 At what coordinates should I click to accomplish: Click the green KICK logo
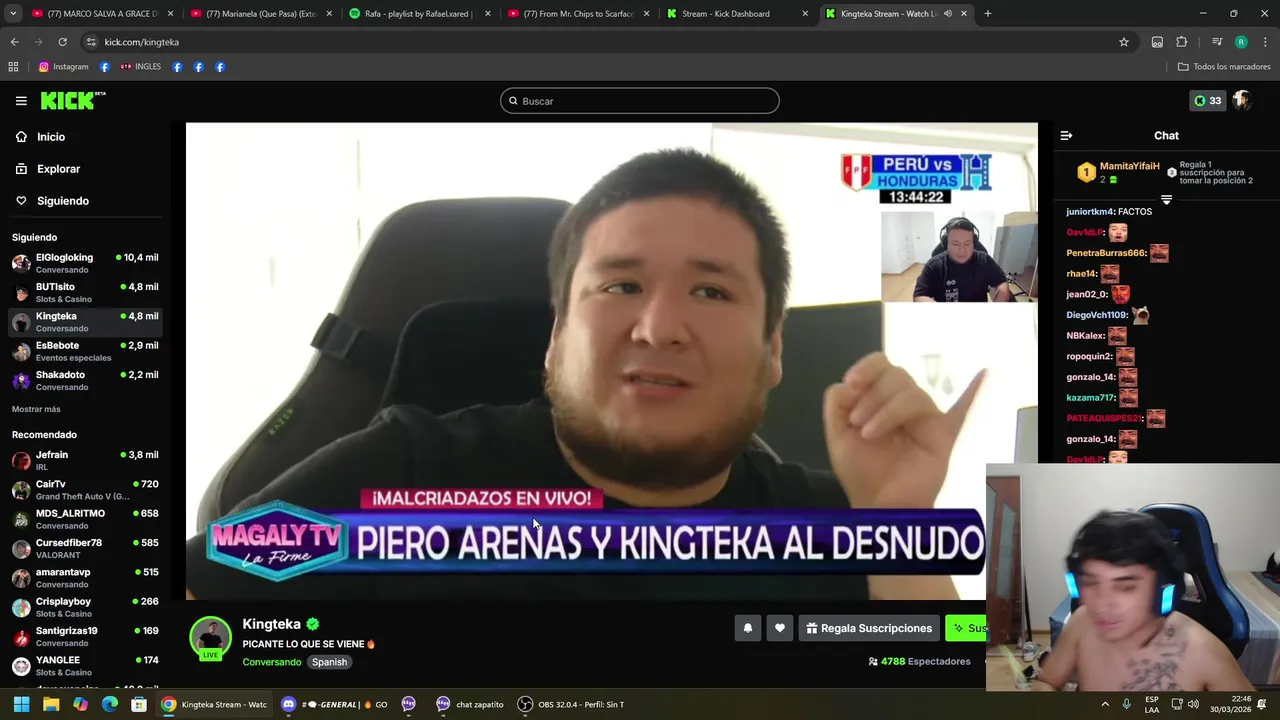pos(72,100)
